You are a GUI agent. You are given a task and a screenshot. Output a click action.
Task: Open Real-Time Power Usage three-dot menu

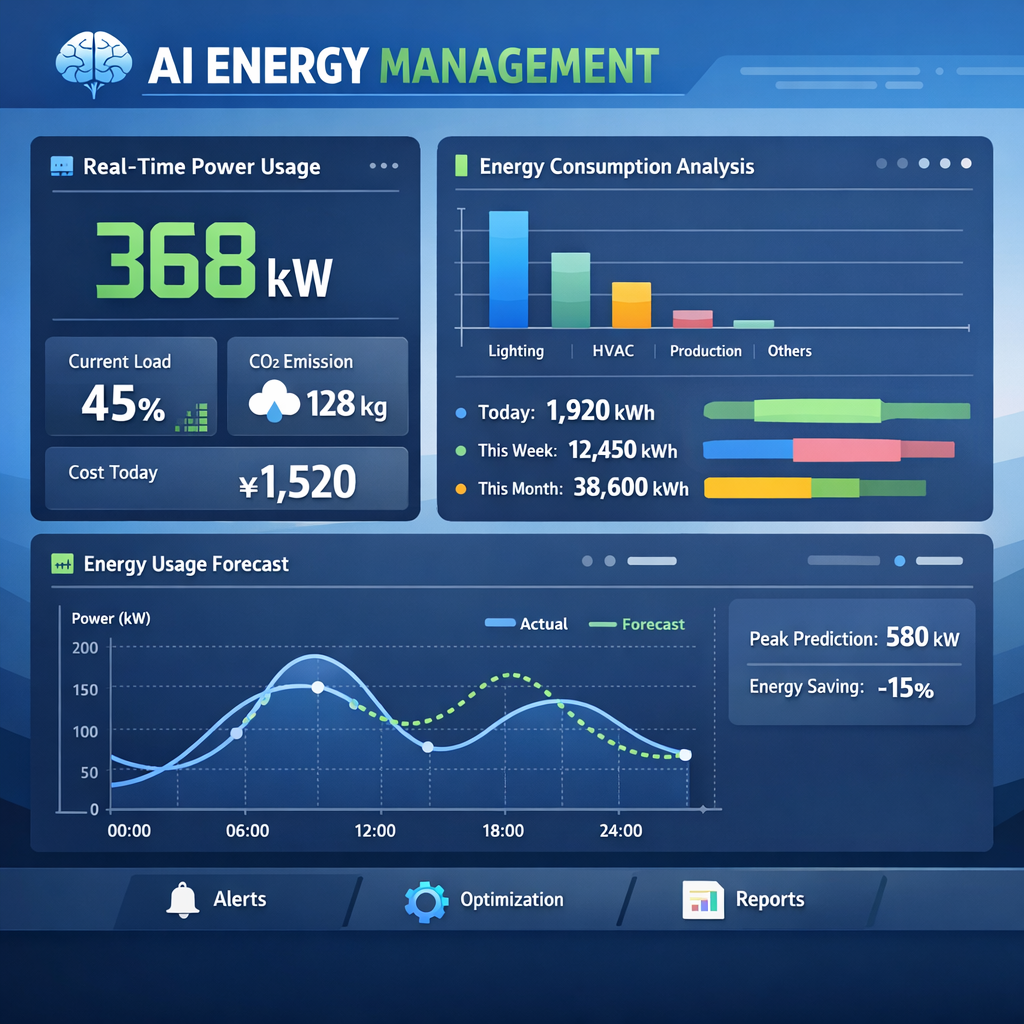(383, 166)
